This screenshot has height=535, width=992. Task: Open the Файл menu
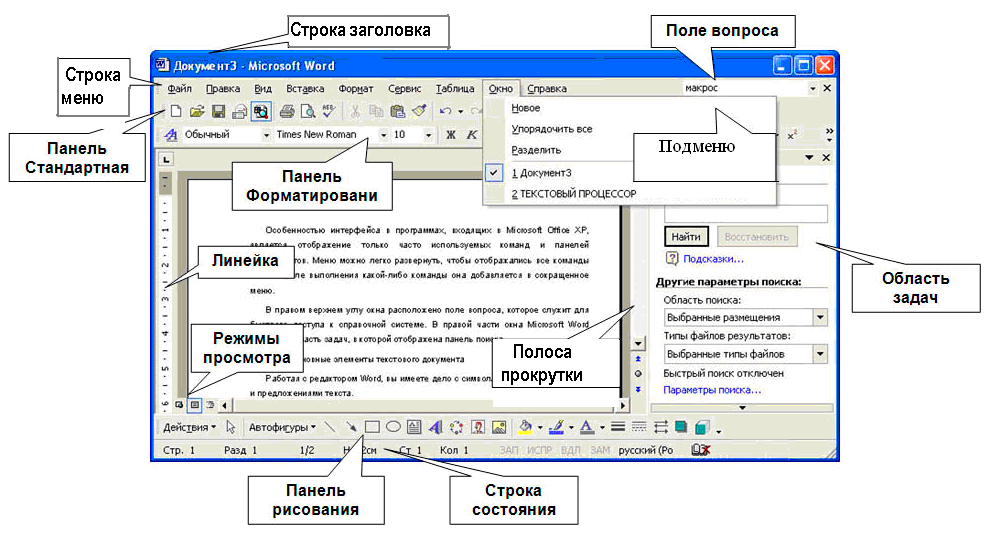coord(180,89)
